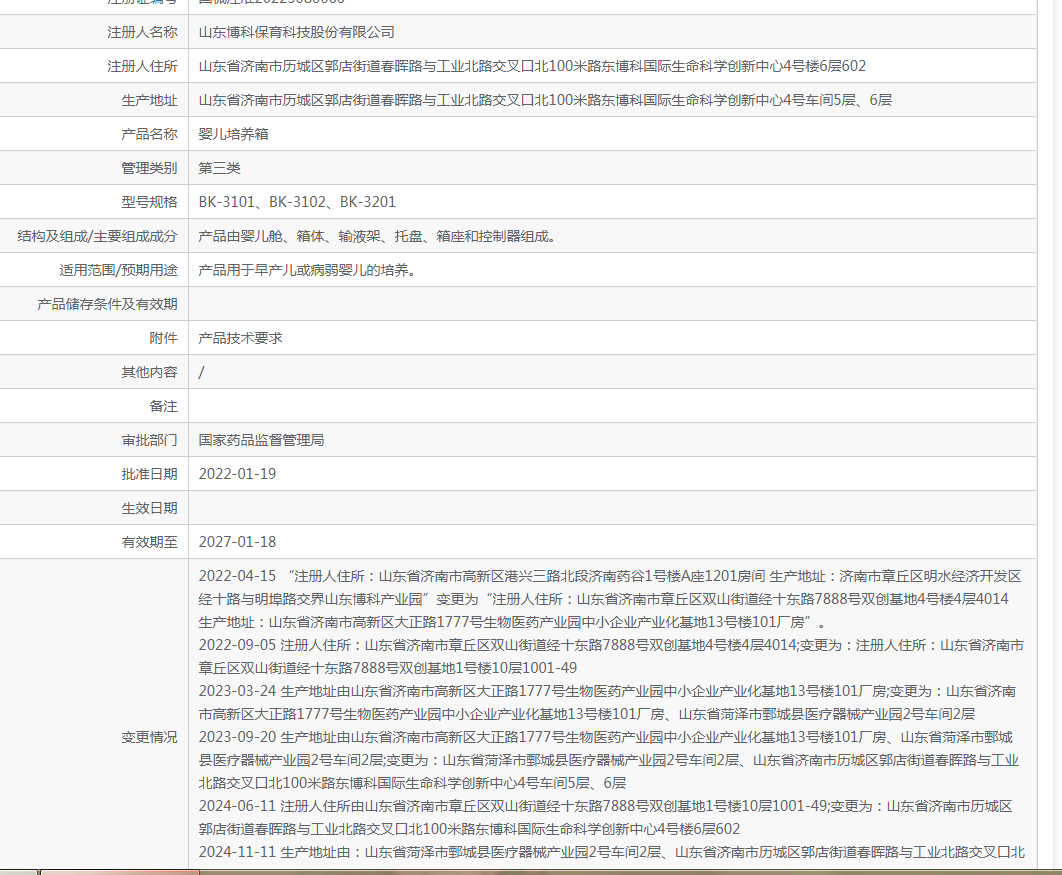Click the 管理类别 label
Screen dimensions: 1062x875
149,168
